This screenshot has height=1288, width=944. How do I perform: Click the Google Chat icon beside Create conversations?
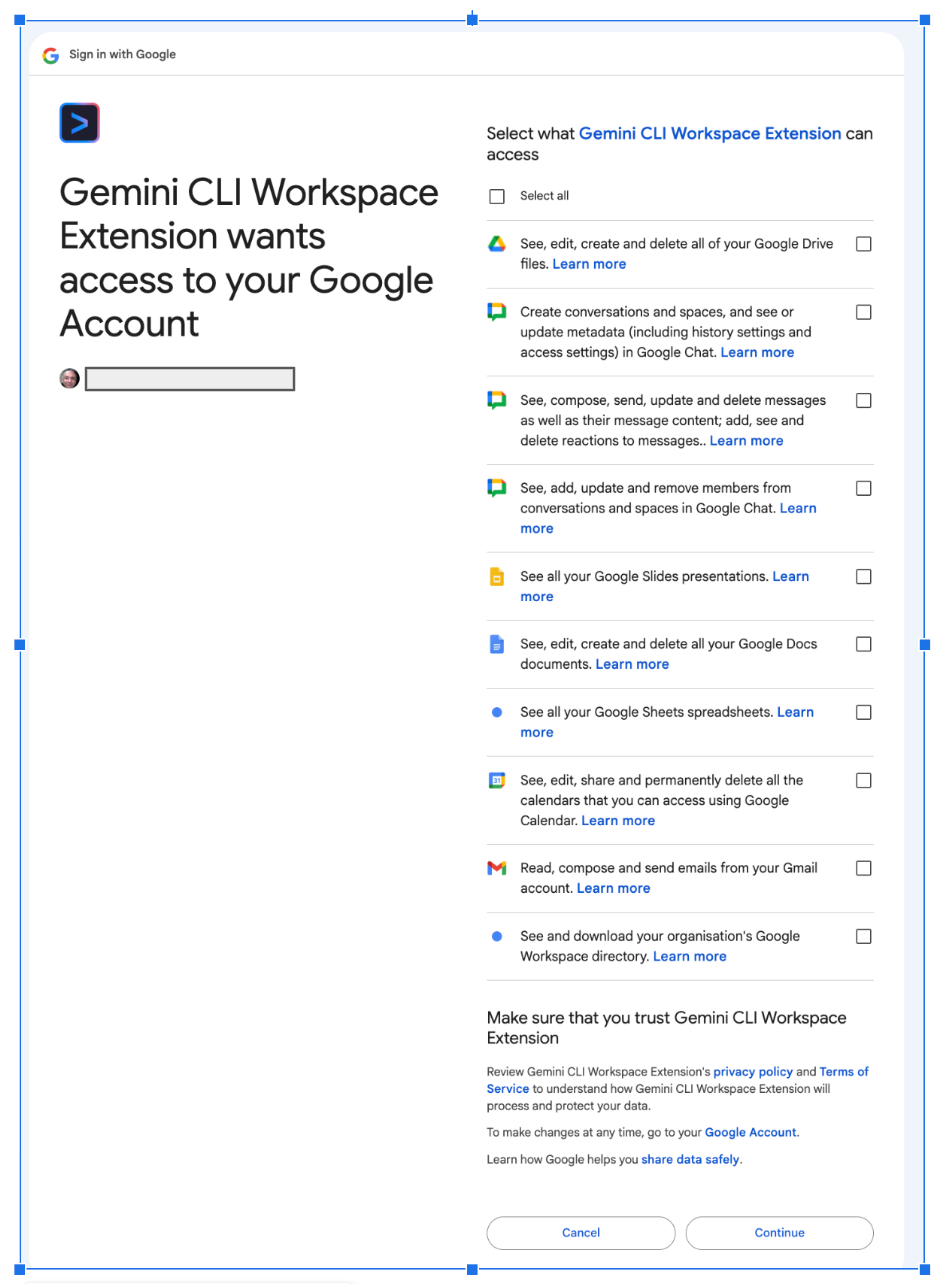point(497,312)
